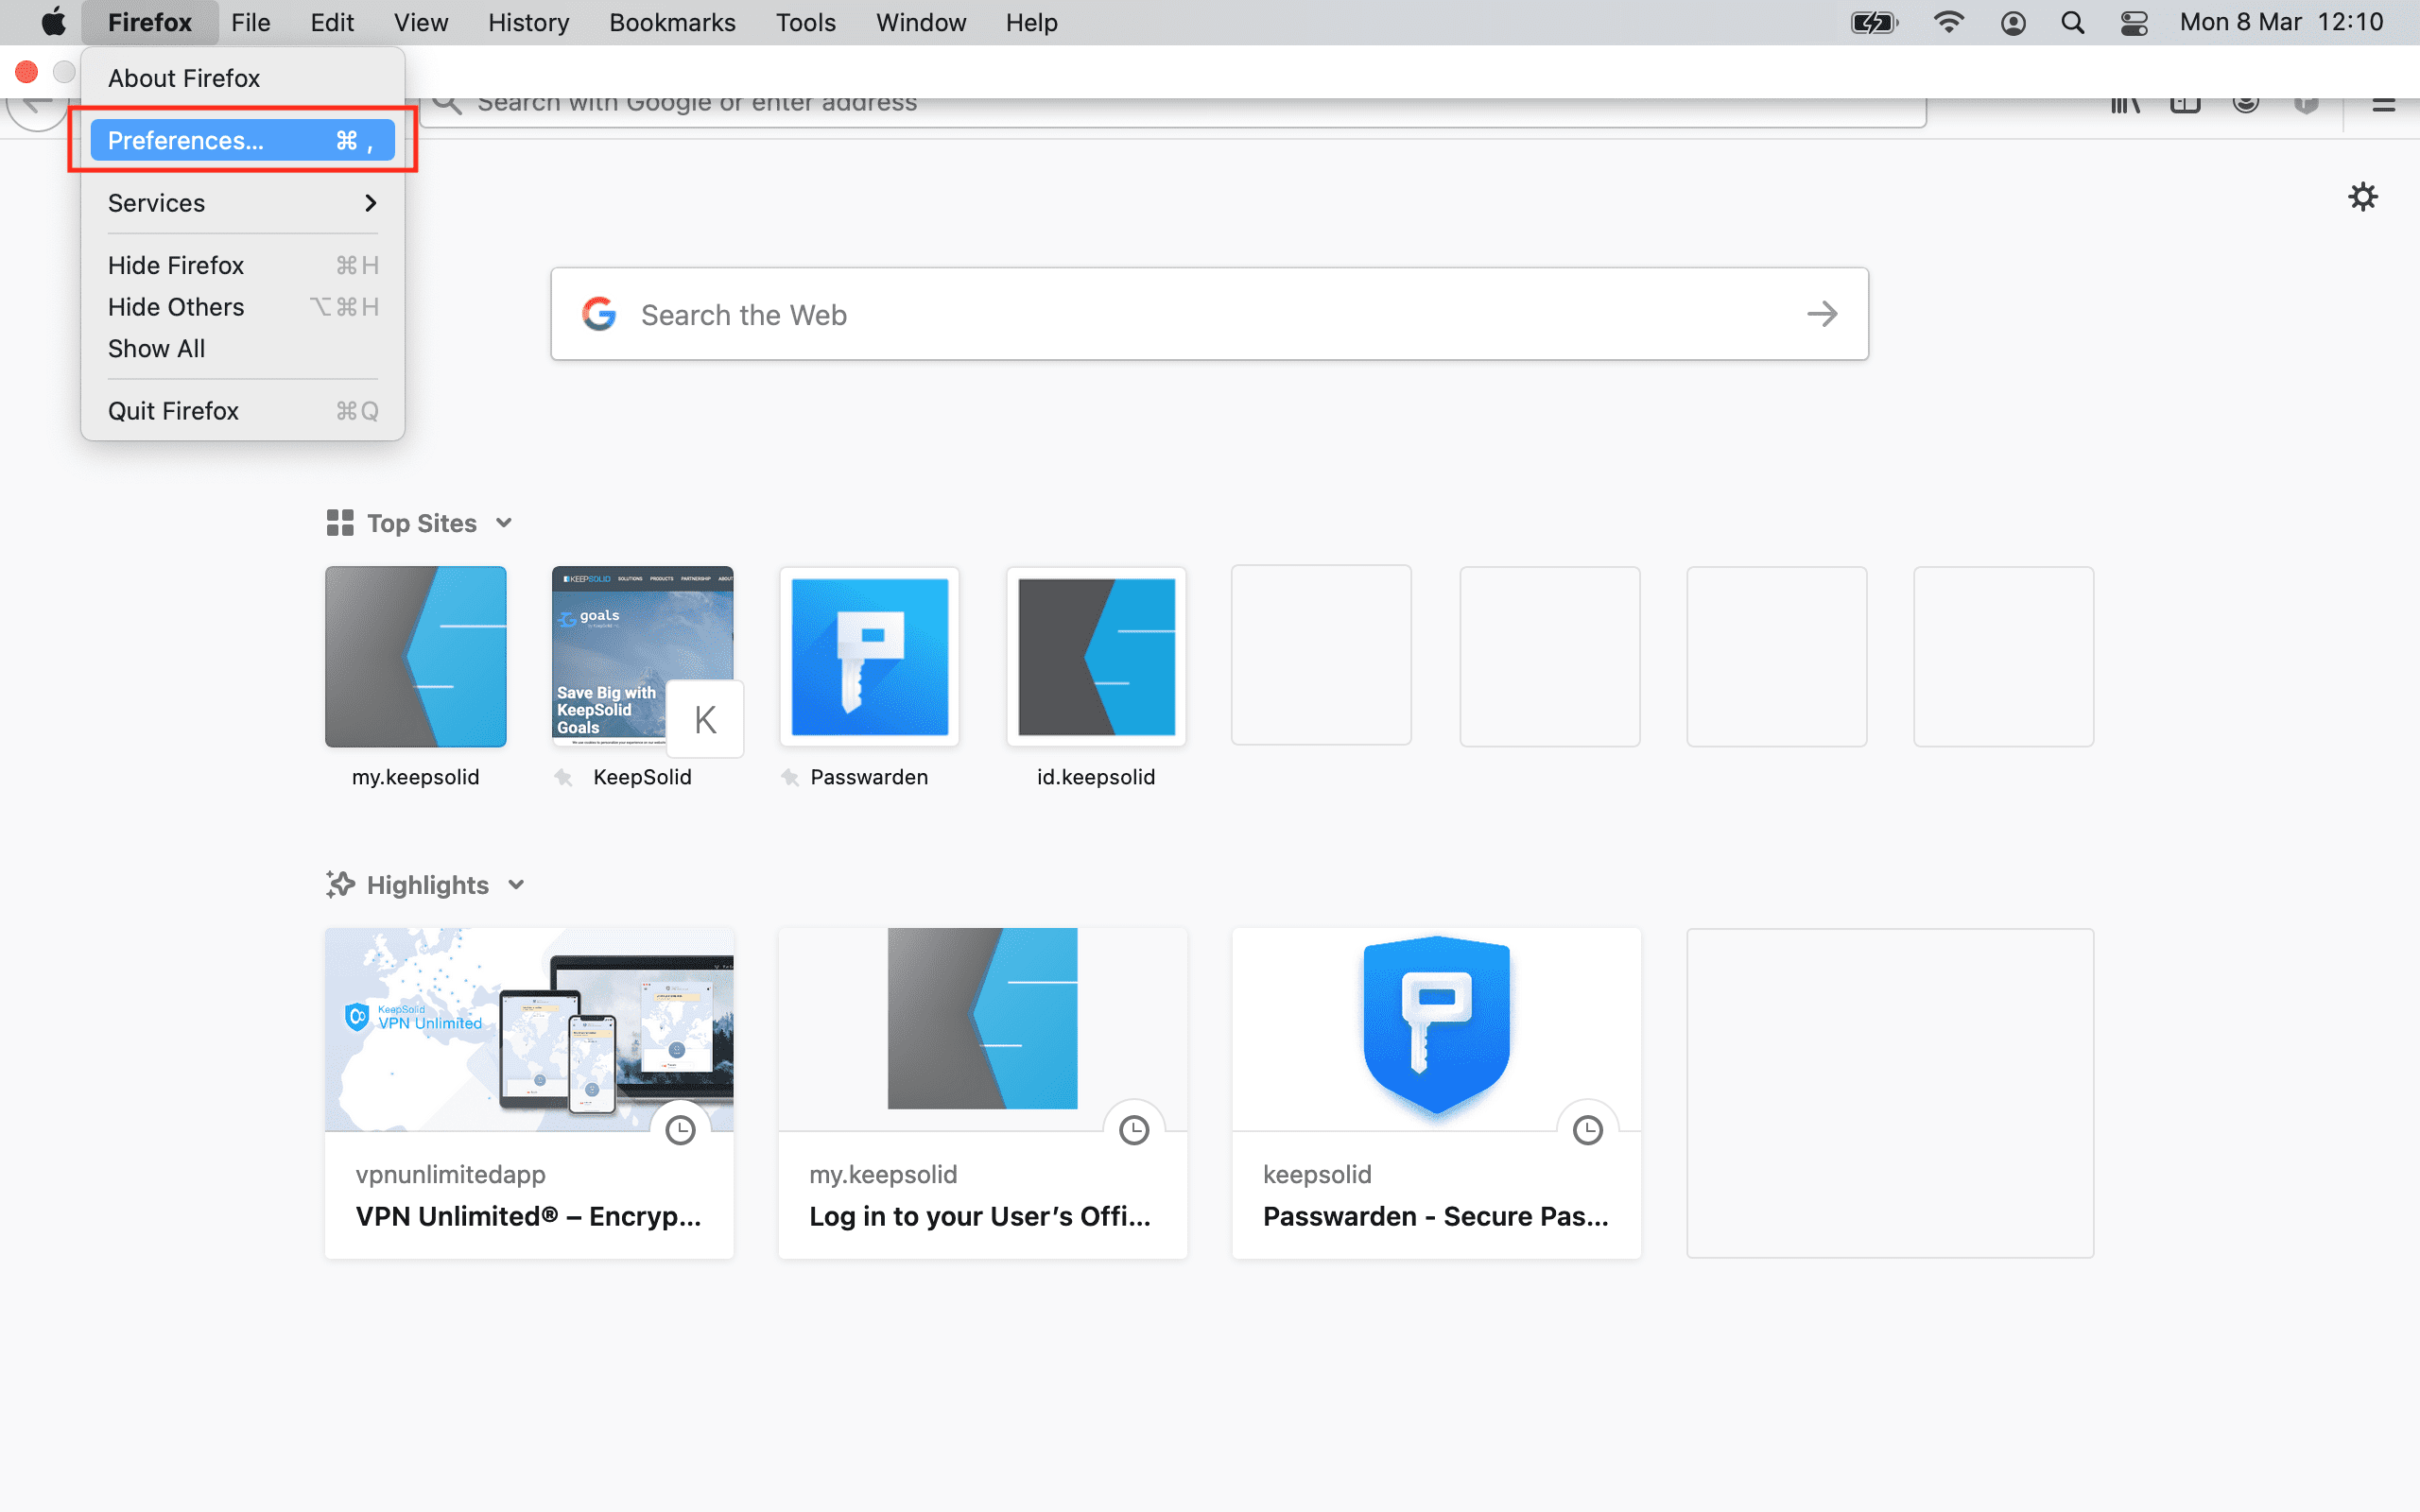Click history clock icon on my.keepsolid card
Image resolution: width=2420 pixels, height=1512 pixels.
pyautogui.click(x=1134, y=1130)
